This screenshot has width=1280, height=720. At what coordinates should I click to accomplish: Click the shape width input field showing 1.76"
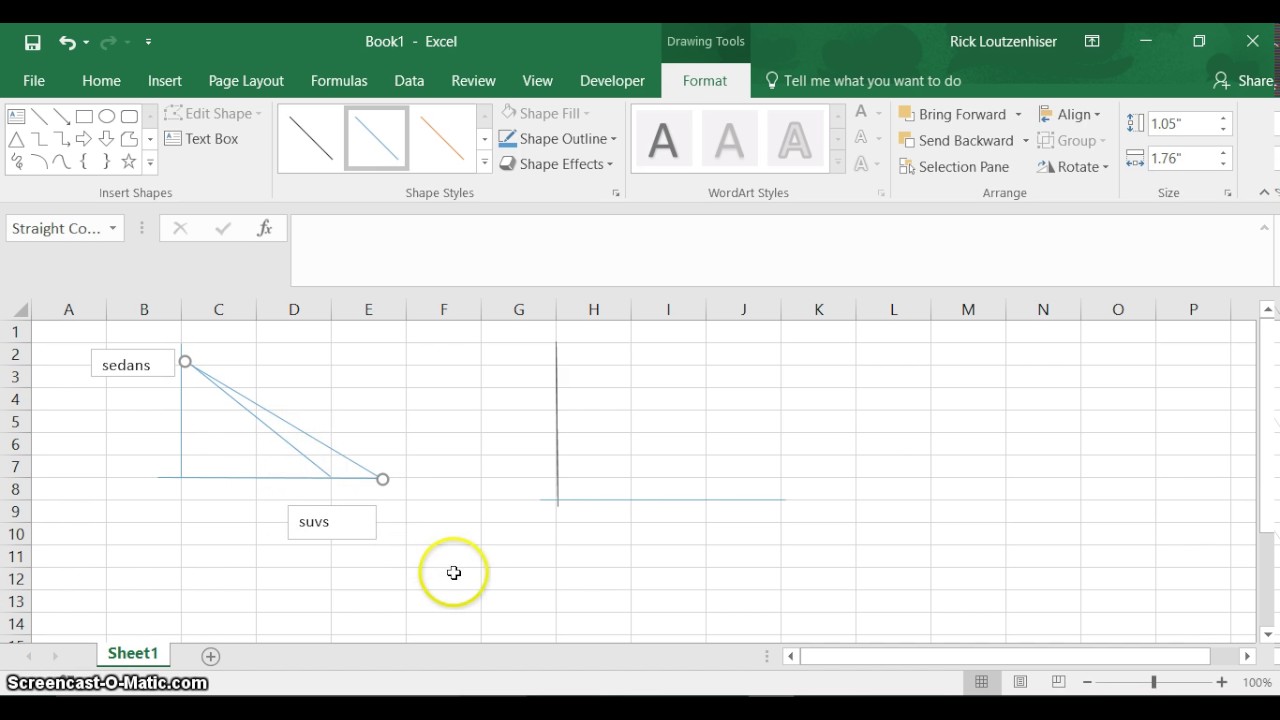1181,158
